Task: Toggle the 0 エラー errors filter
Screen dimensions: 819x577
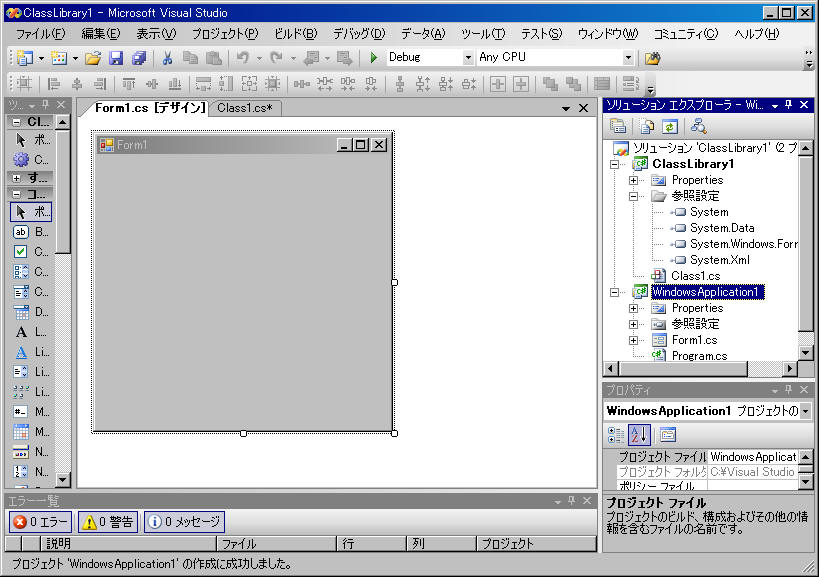Action: [40, 521]
